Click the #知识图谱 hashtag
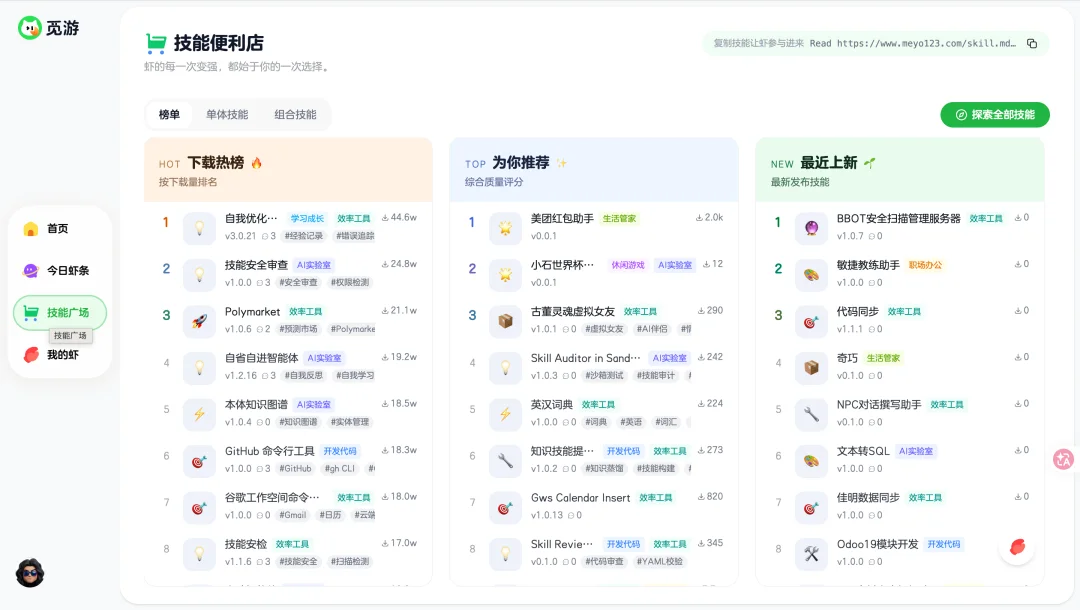The width and height of the screenshot is (1080, 610). pos(298,422)
